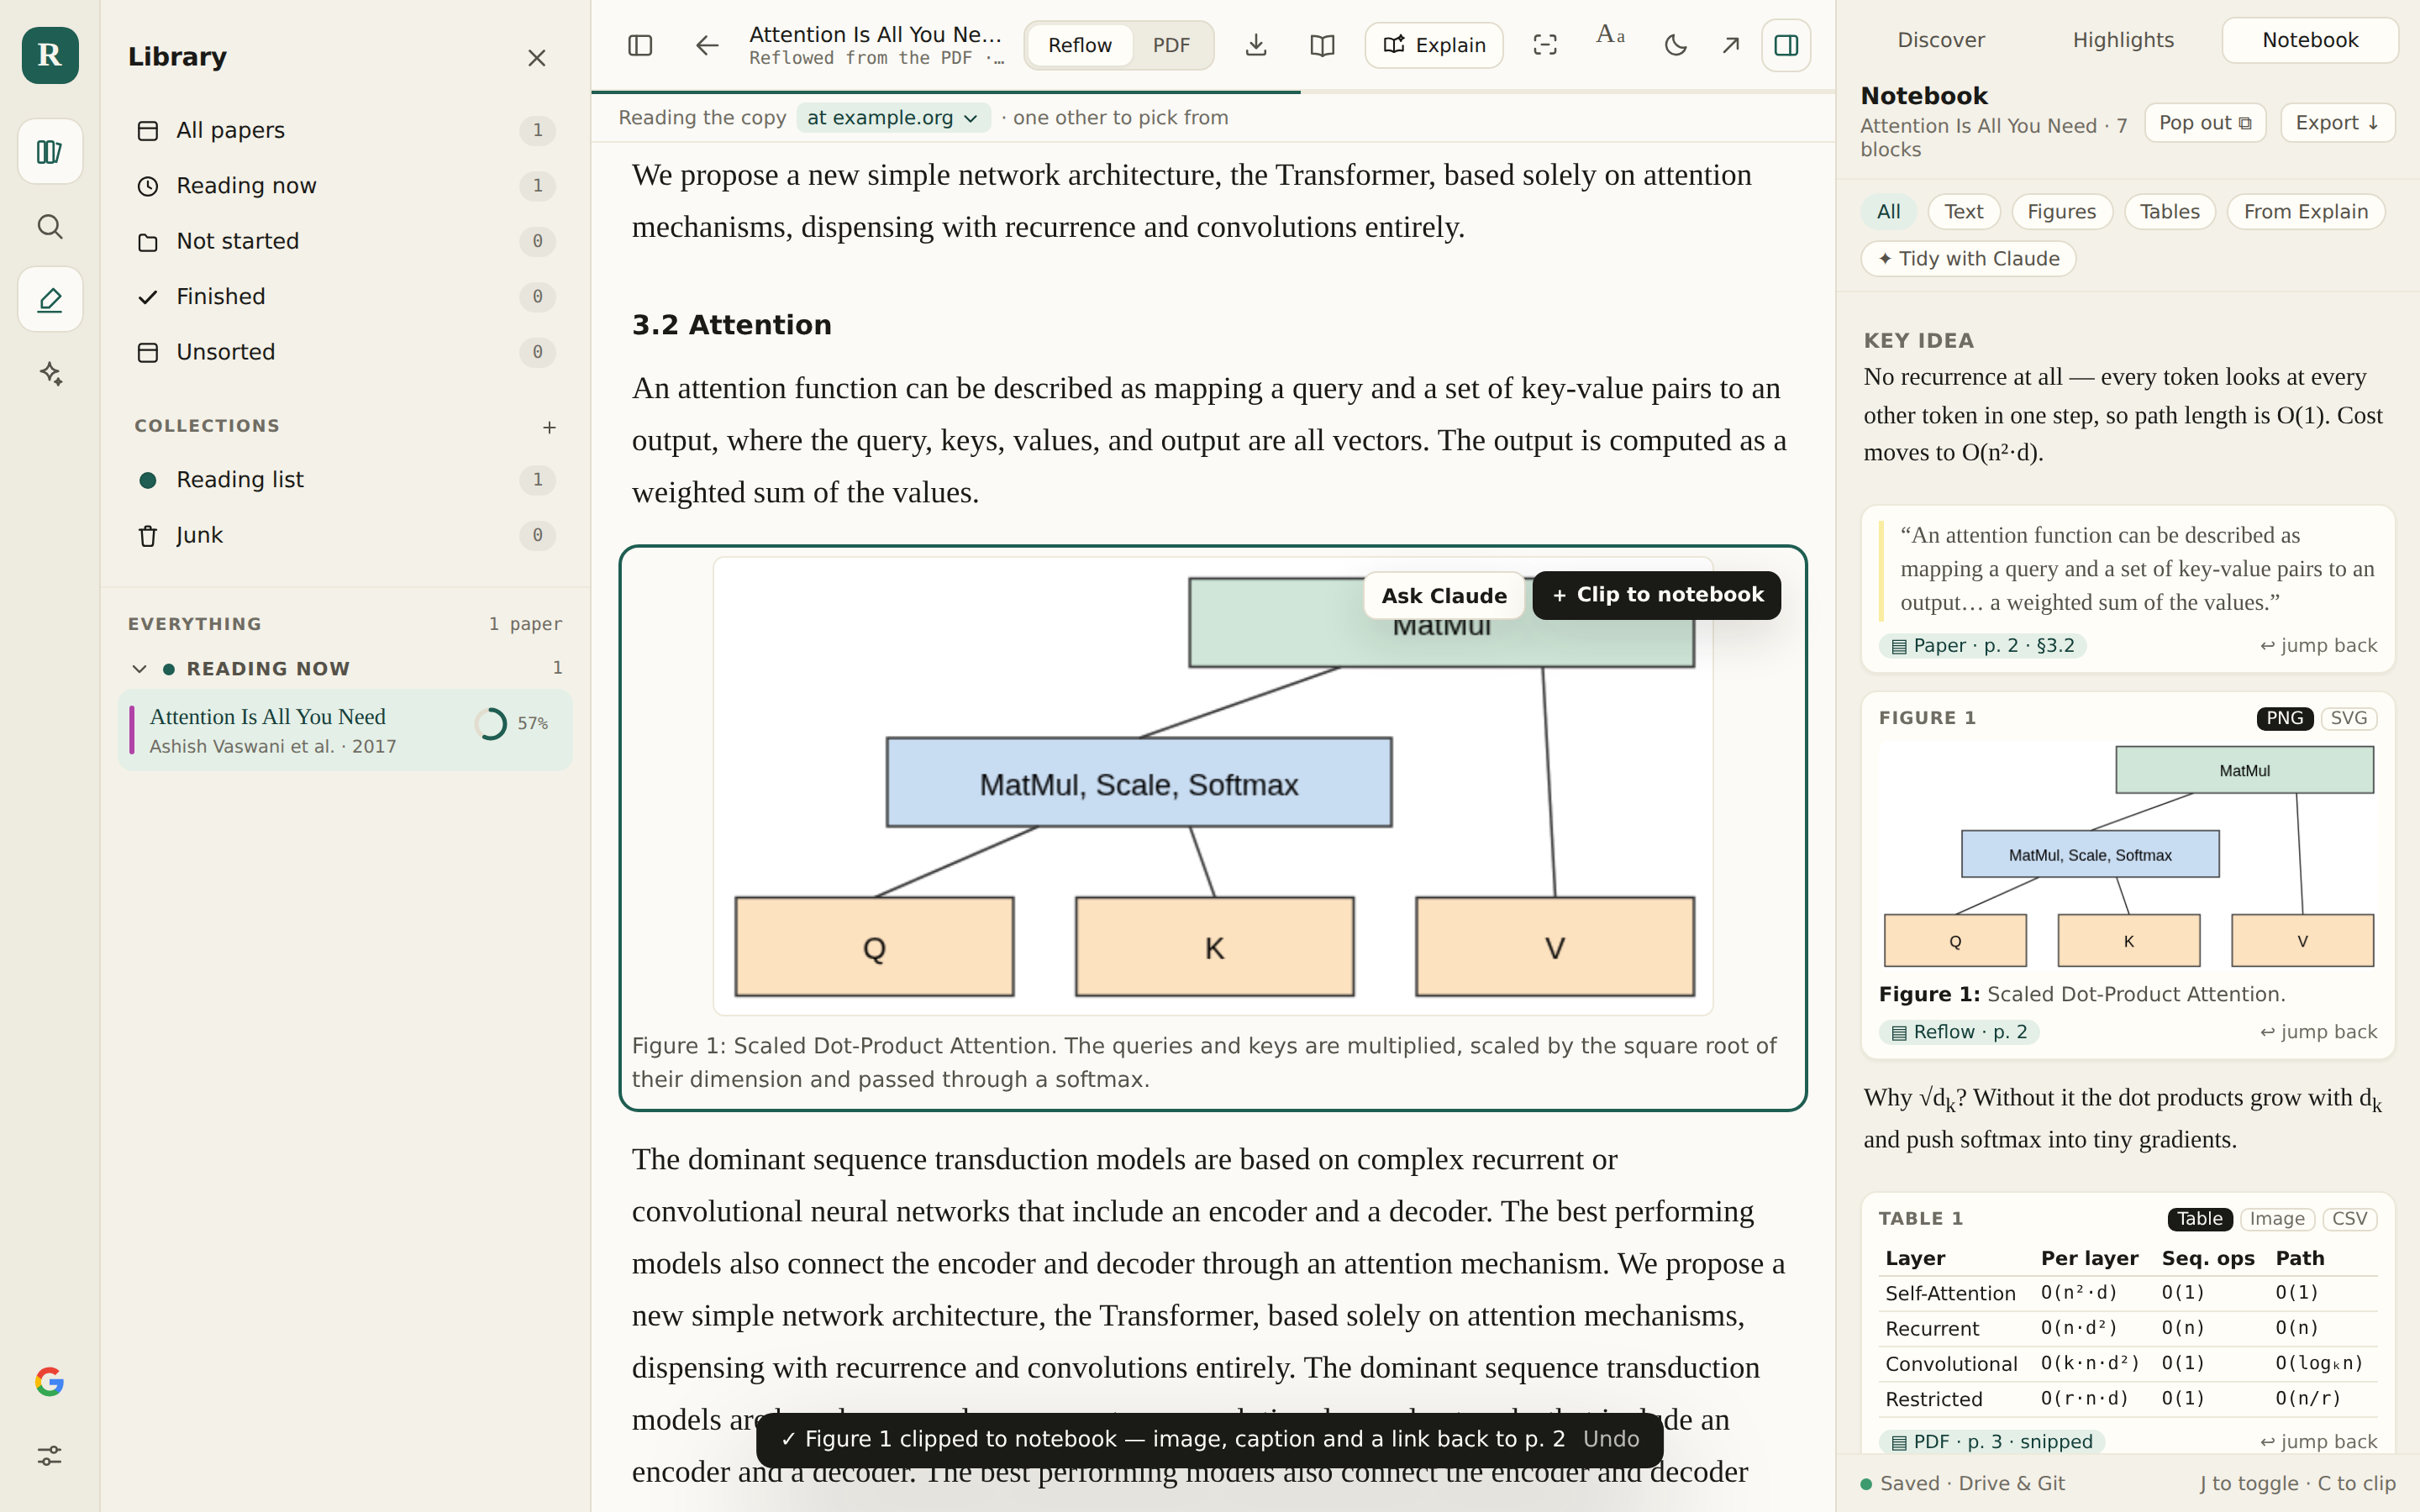Viewport: 2420px width, 1512px height.
Task: Click the green R app logo
Action: (50, 55)
